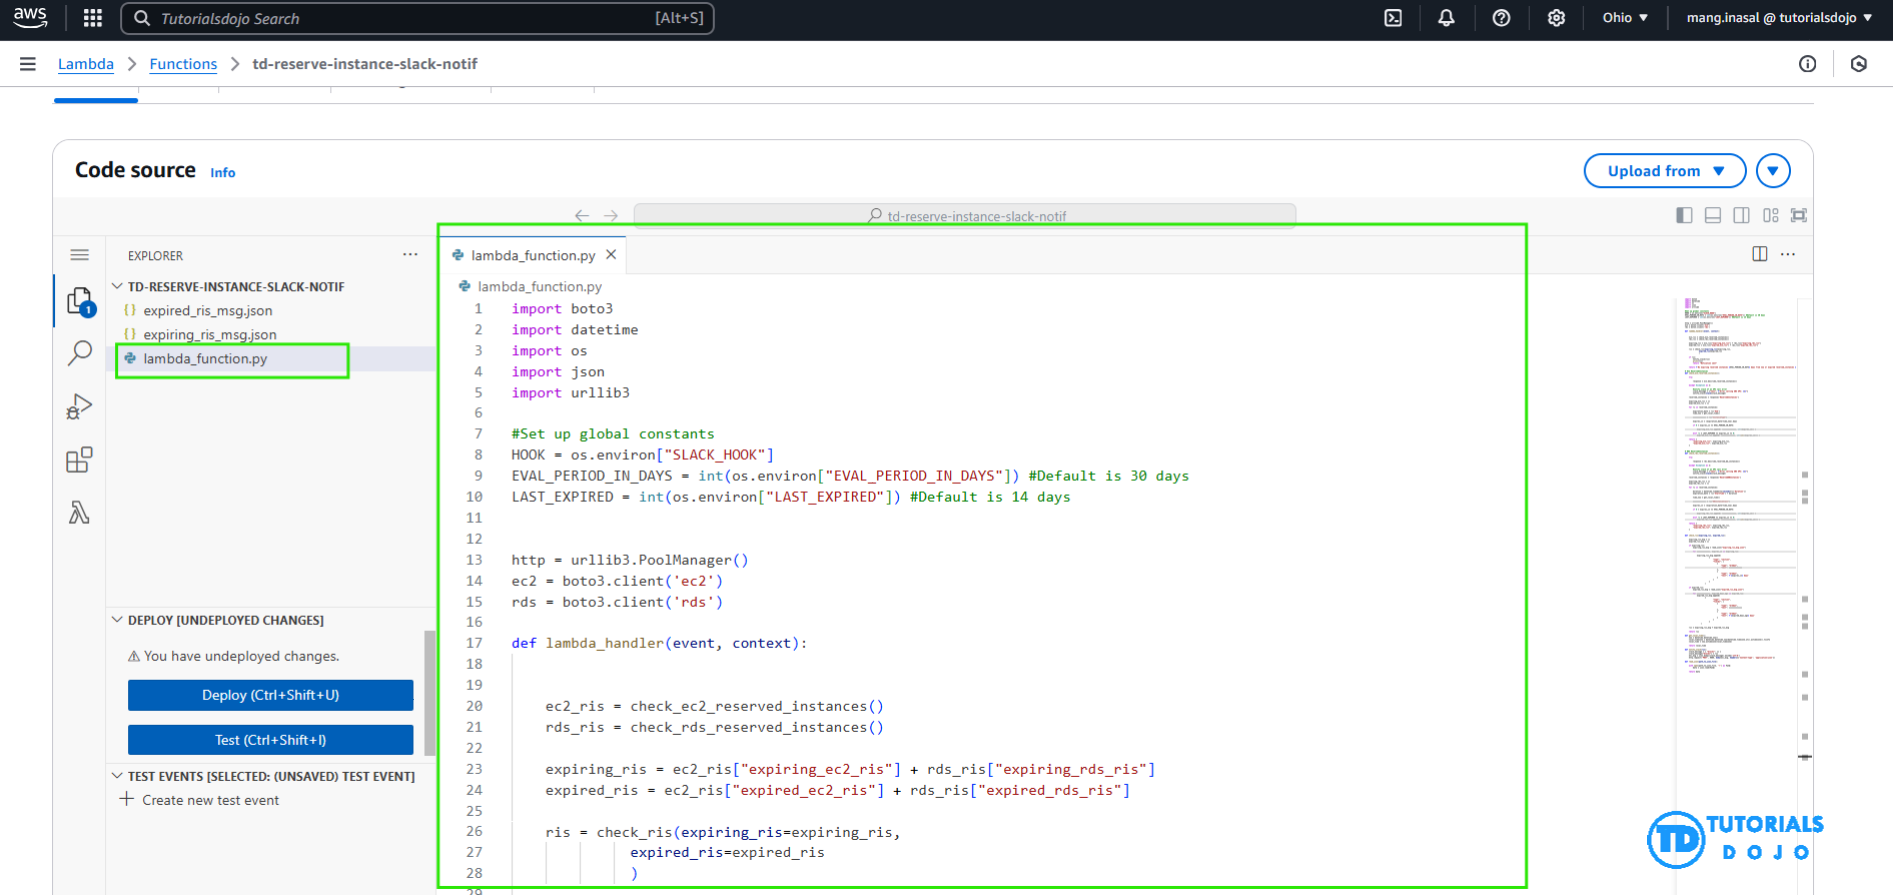Click the circular collapse arrow for Code source

click(x=1773, y=171)
